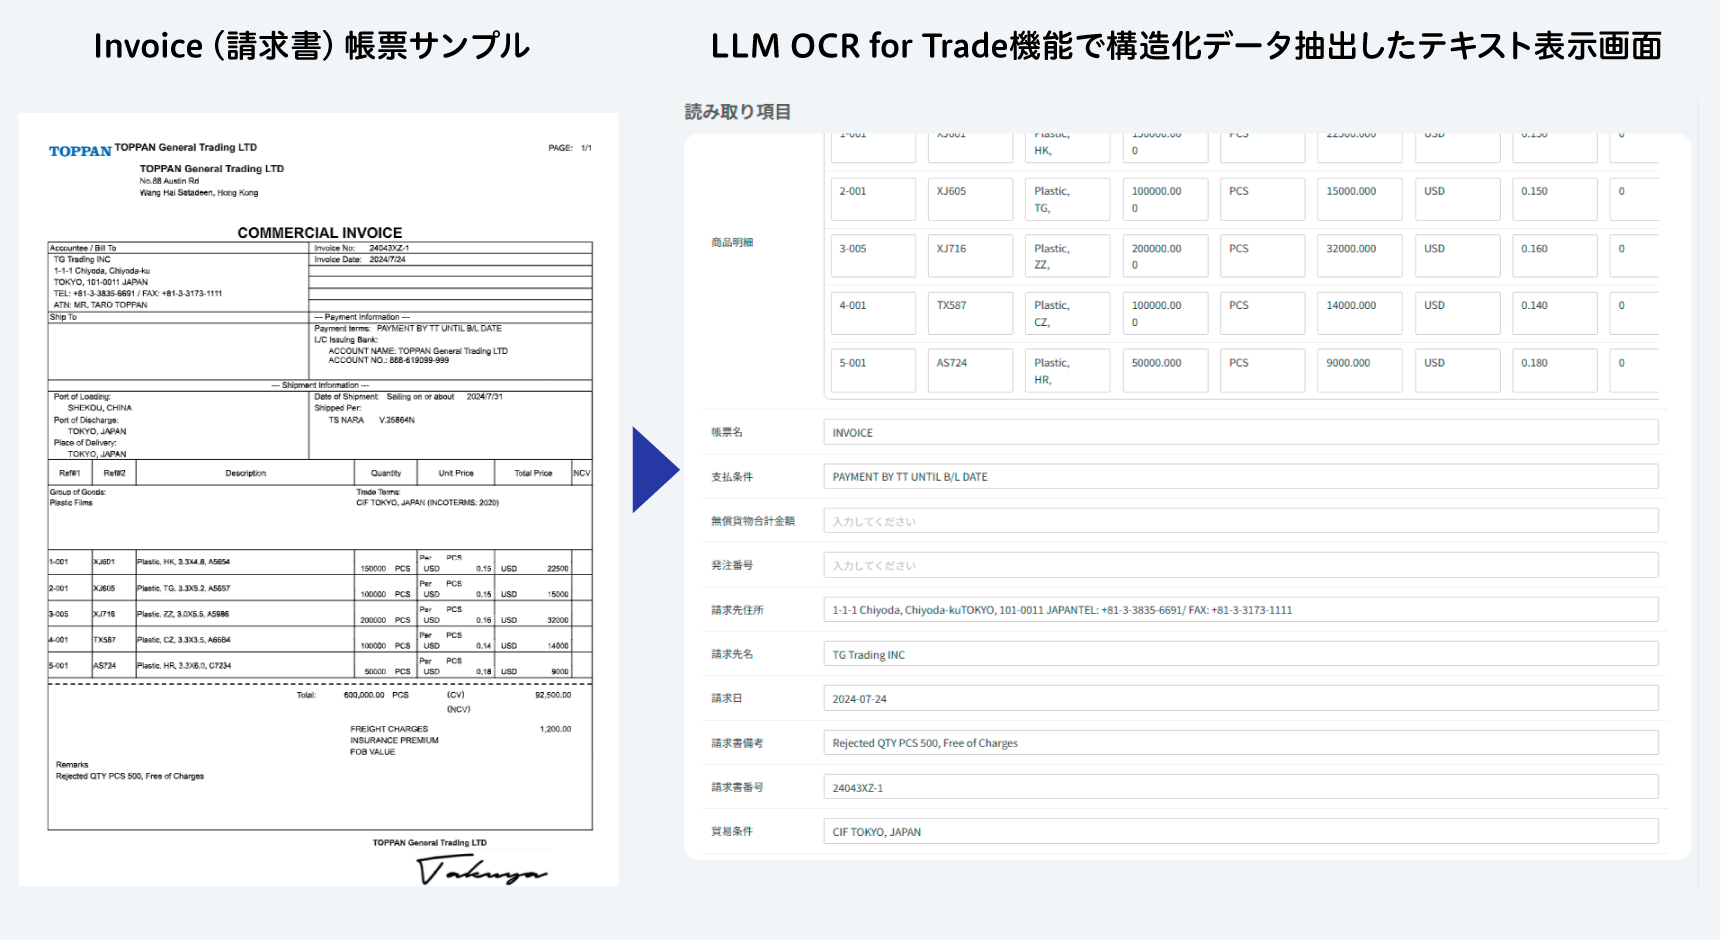Viewport: 1721px width, 940px height.
Task: Click the USD cell in row 3-005
Action: tap(1457, 255)
